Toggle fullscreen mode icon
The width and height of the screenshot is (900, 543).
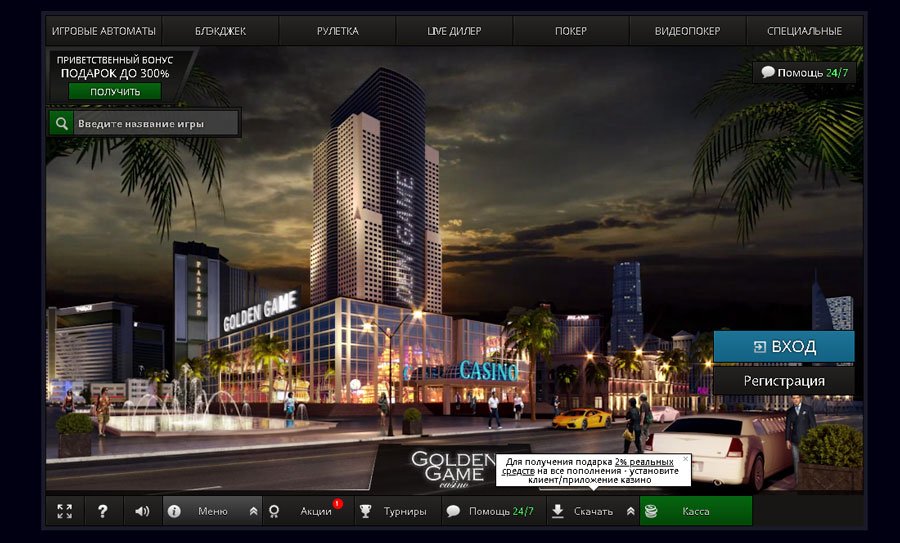click(65, 511)
